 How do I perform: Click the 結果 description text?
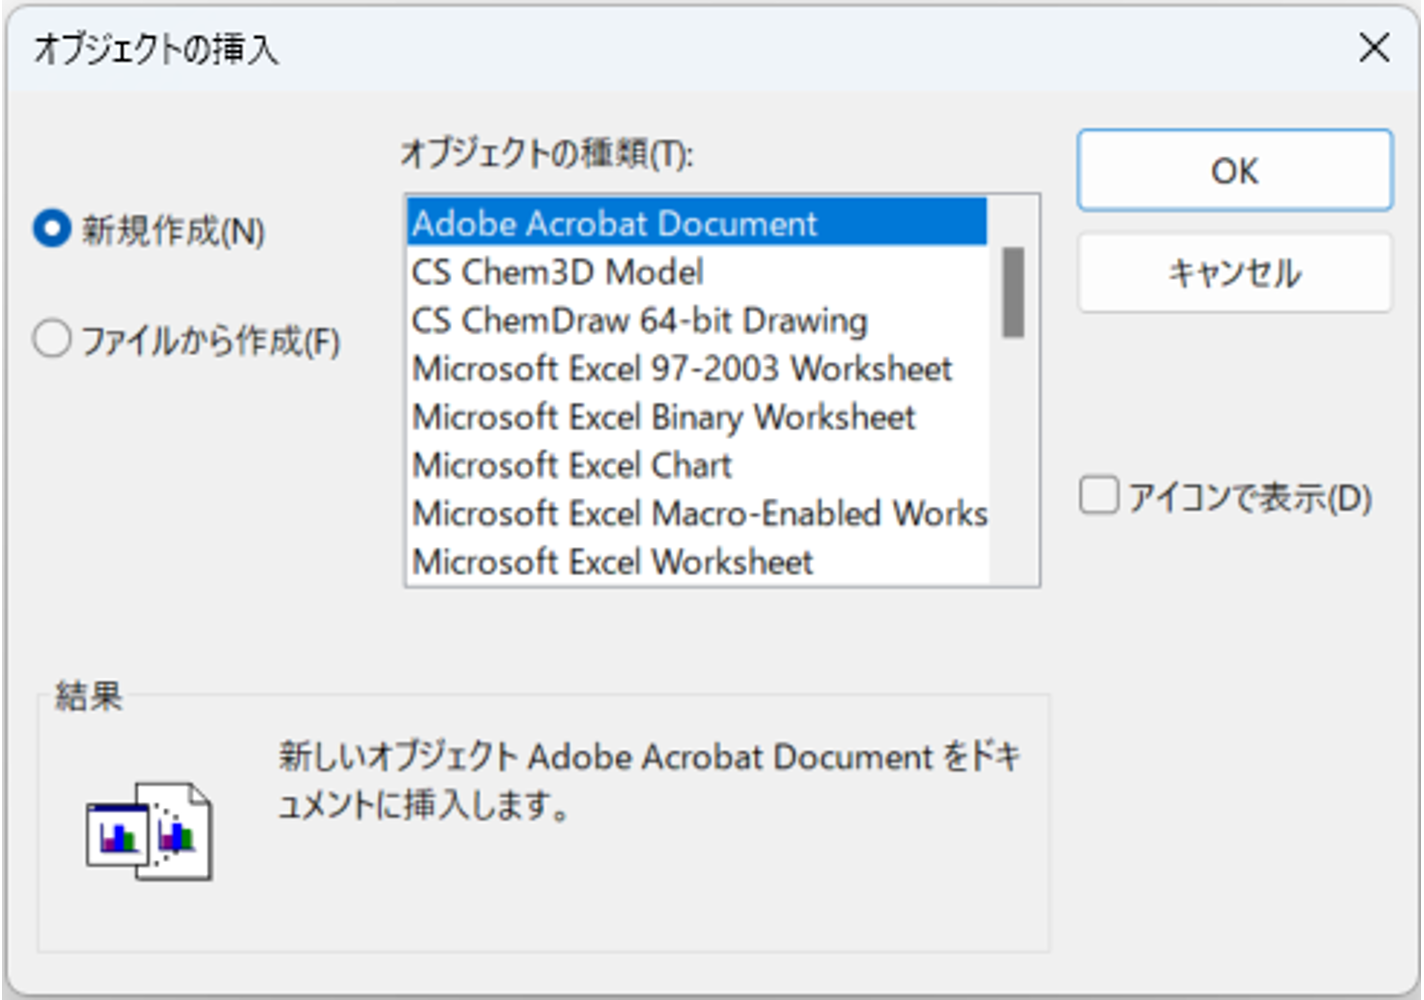click(648, 780)
